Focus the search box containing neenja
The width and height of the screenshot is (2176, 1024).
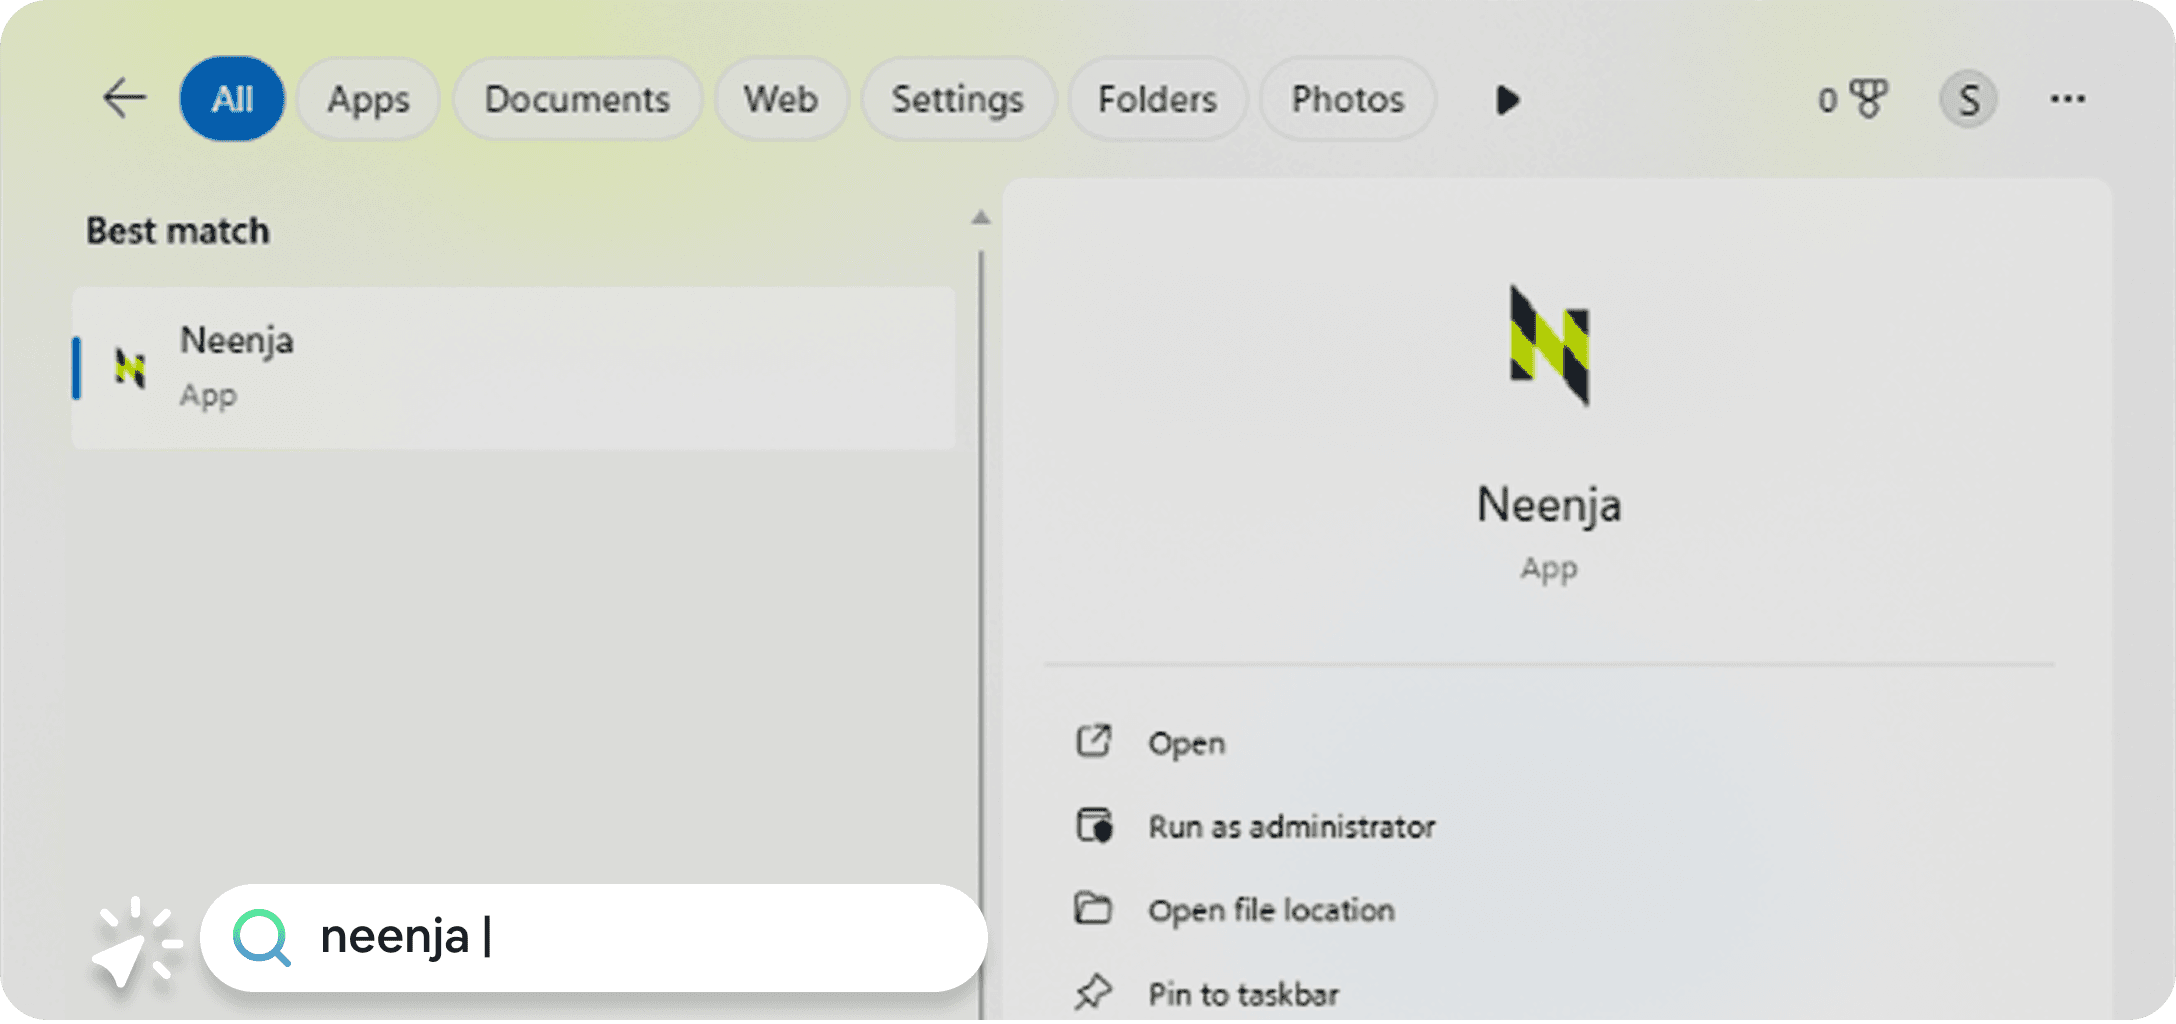(594, 938)
